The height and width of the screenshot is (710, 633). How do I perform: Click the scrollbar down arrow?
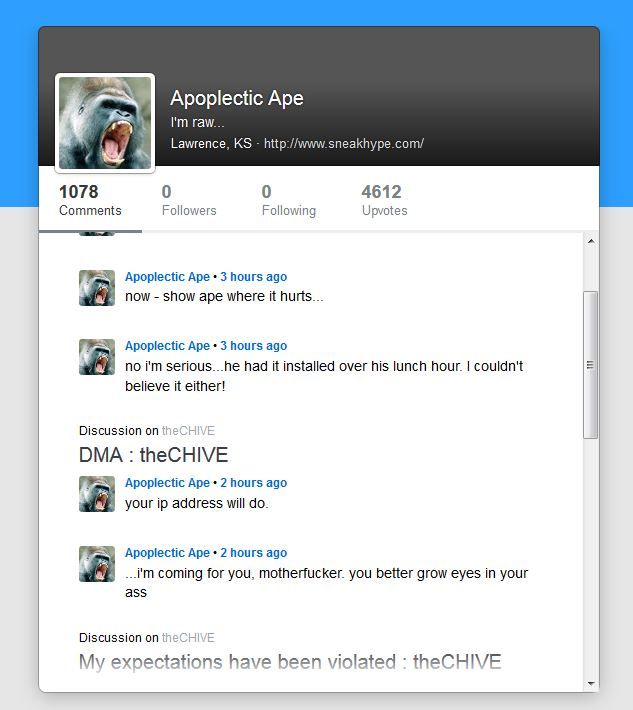(591, 683)
